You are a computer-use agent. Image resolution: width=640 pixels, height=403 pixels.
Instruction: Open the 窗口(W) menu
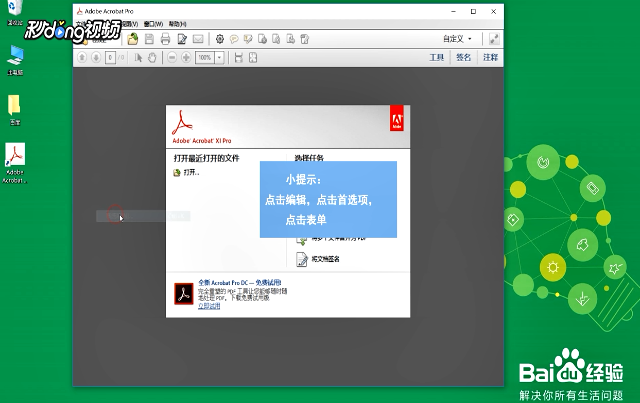tap(153, 24)
